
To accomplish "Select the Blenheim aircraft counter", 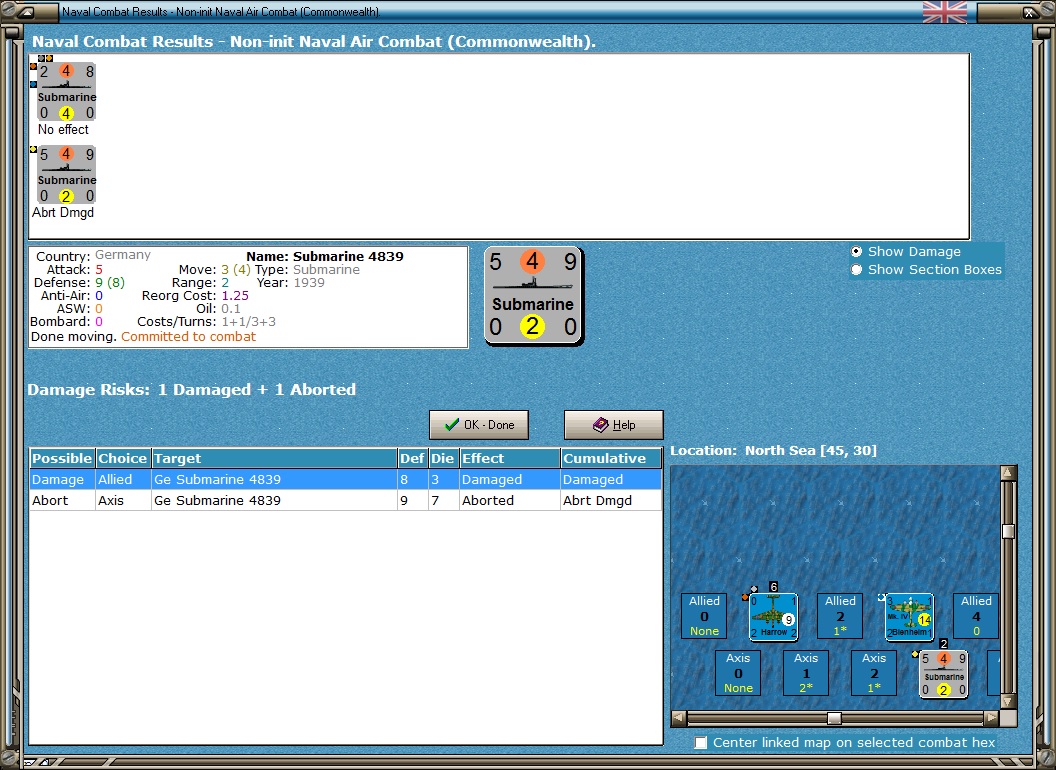I will [x=909, y=616].
